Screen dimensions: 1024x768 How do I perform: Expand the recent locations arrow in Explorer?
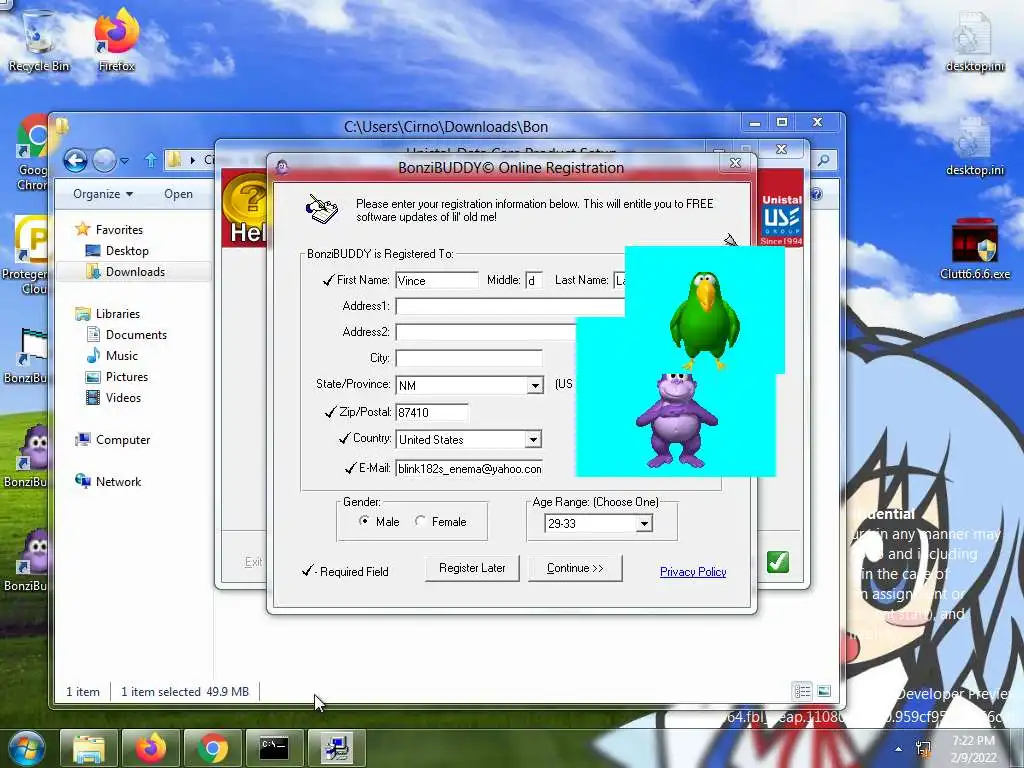(124, 160)
